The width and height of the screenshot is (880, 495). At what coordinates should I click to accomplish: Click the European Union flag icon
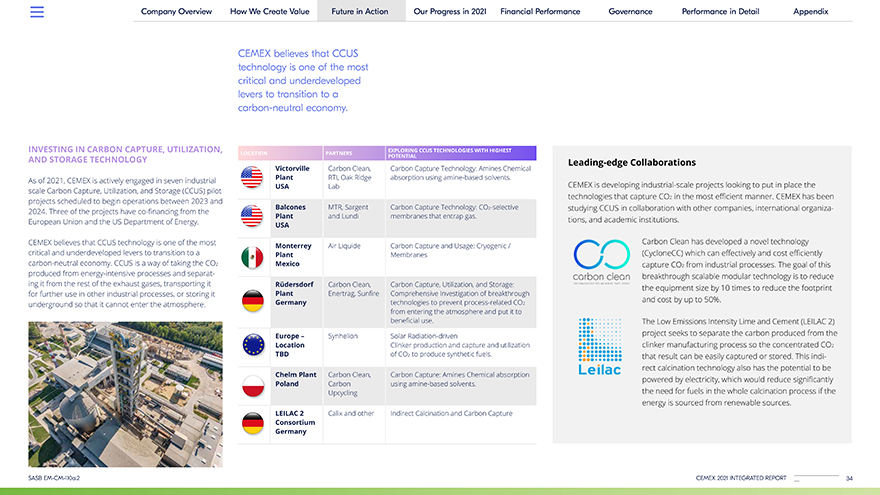point(253,345)
